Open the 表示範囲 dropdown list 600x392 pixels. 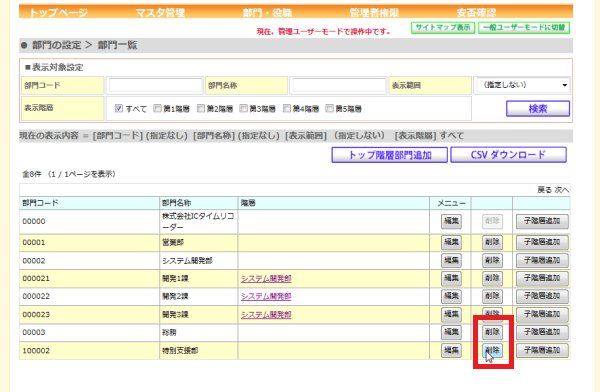[522, 85]
